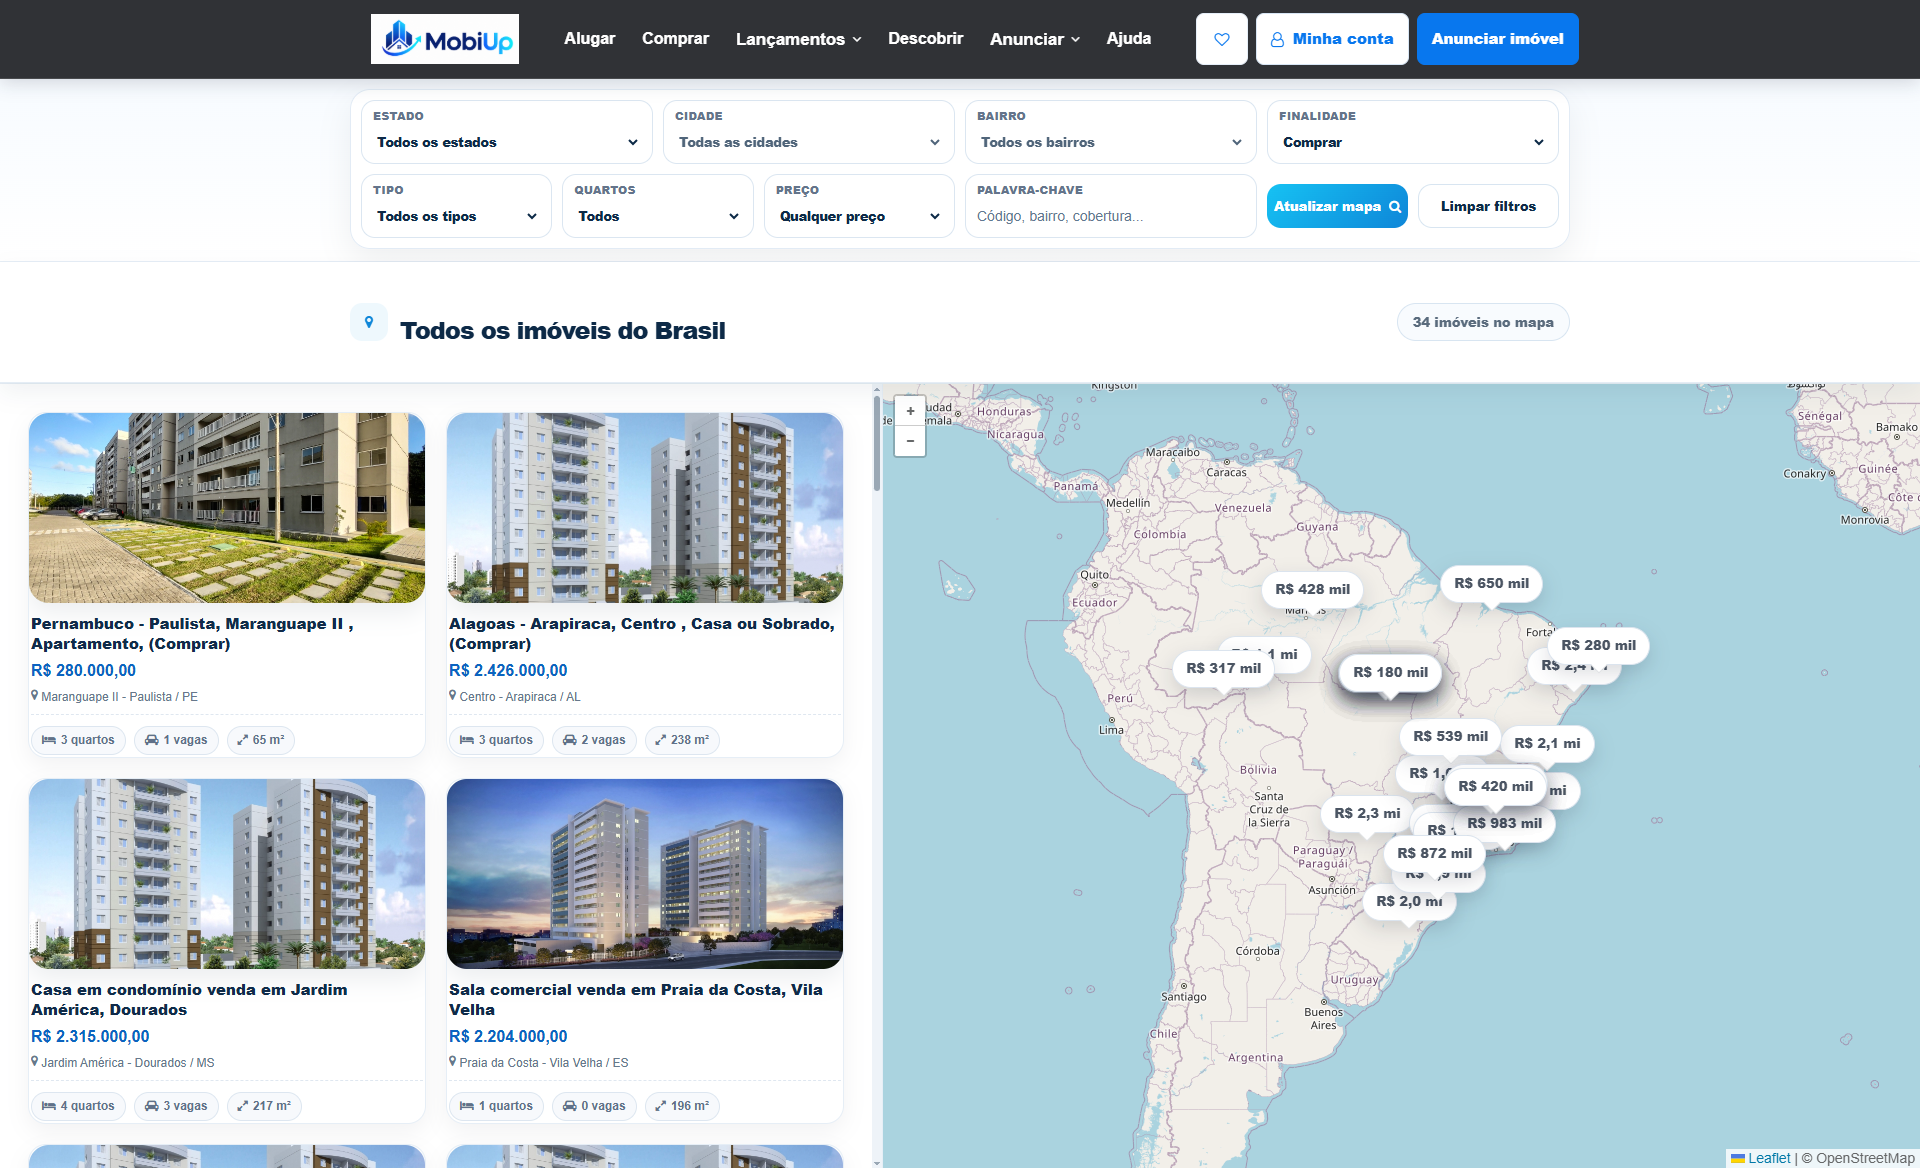Open Casa em condomínio Dourados listing title
Viewport: 1920px width, 1168px height.
click(x=189, y=1000)
